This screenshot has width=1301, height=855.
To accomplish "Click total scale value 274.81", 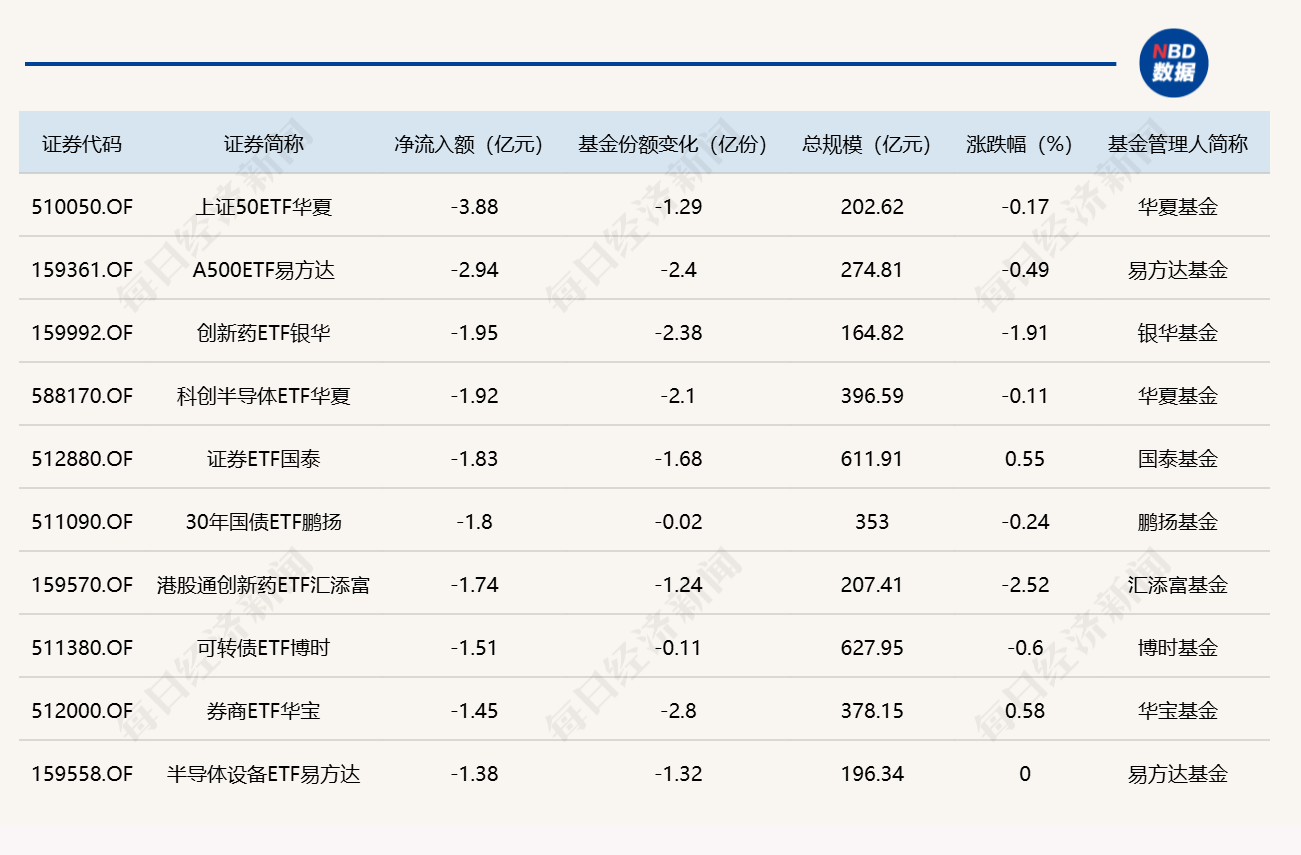I will point(872,270).
